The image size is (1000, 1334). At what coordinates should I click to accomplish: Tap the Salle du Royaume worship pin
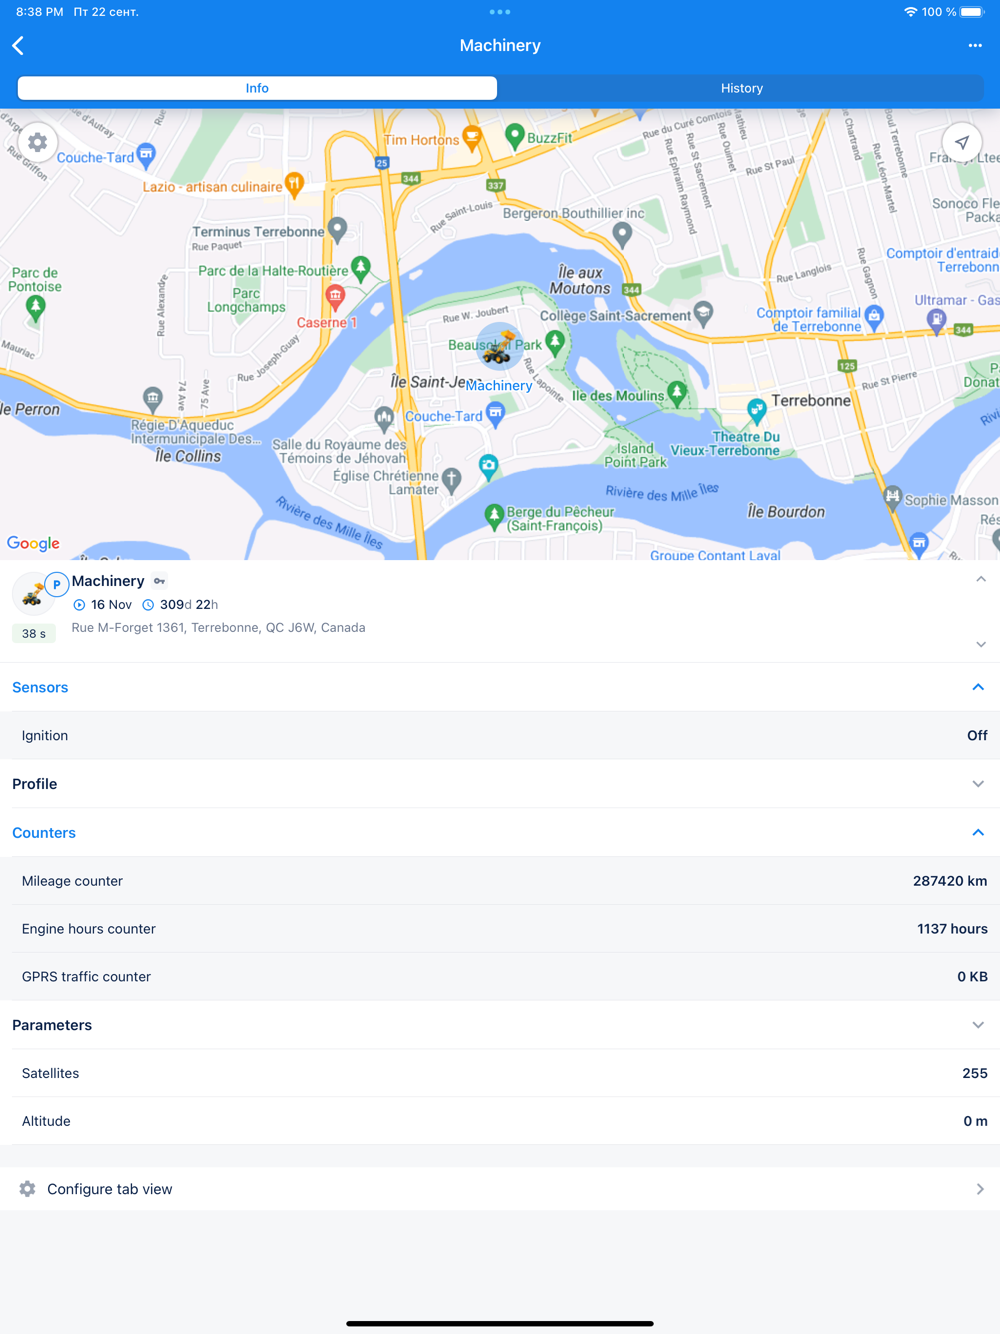coord(384,418)
